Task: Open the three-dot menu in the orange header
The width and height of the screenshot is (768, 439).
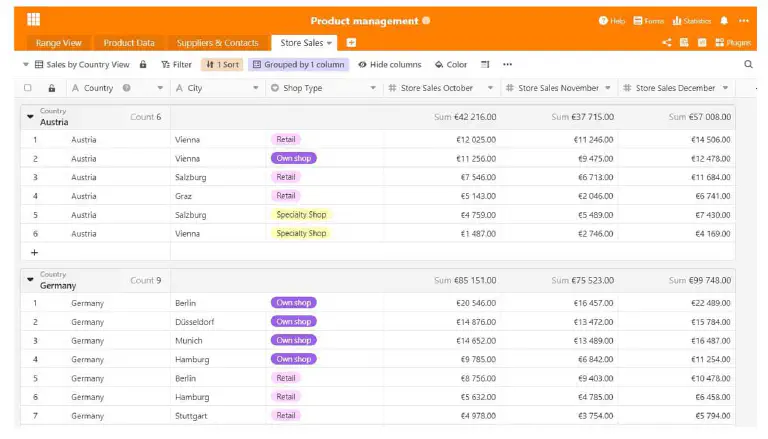Action: point(744,21)
